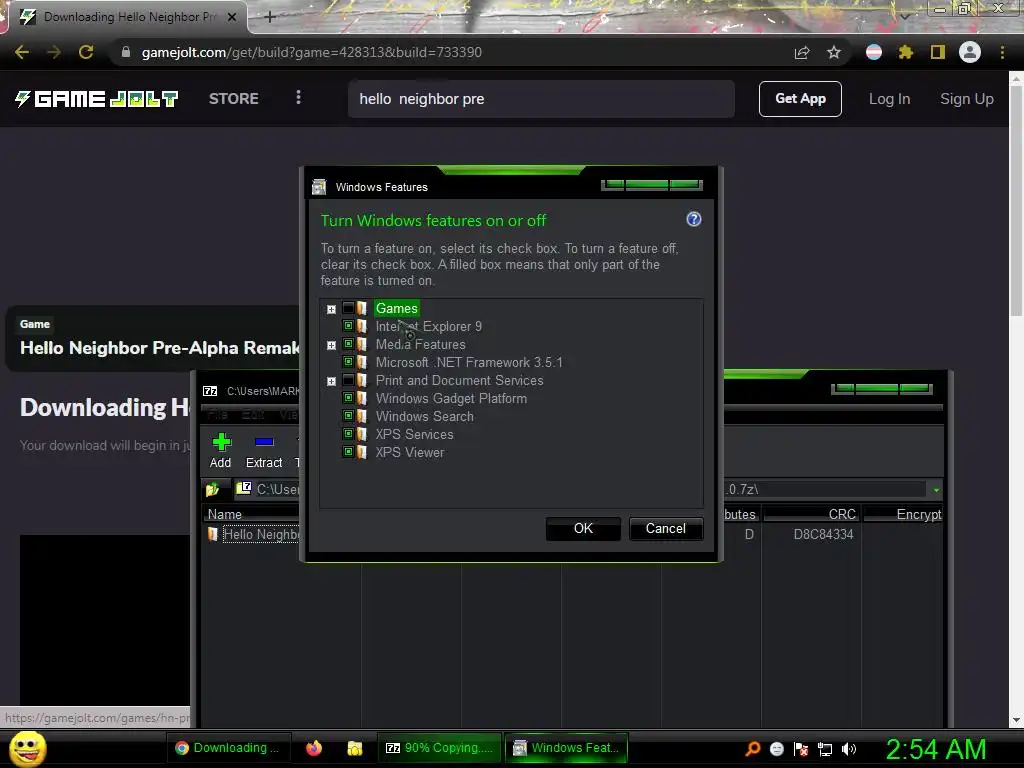Sort 7-Zip list by Encrypted column
Viewport: 1024px width, 768px height.
903,514
